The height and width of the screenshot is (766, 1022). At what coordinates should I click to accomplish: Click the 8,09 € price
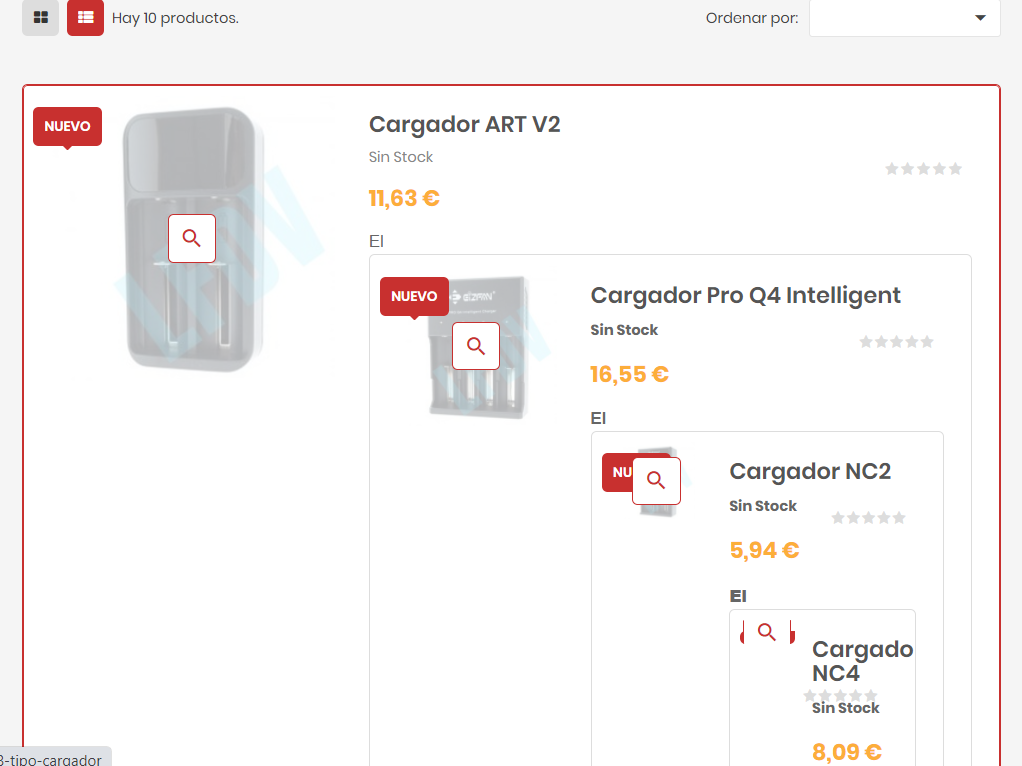click(x=847, y=752)
